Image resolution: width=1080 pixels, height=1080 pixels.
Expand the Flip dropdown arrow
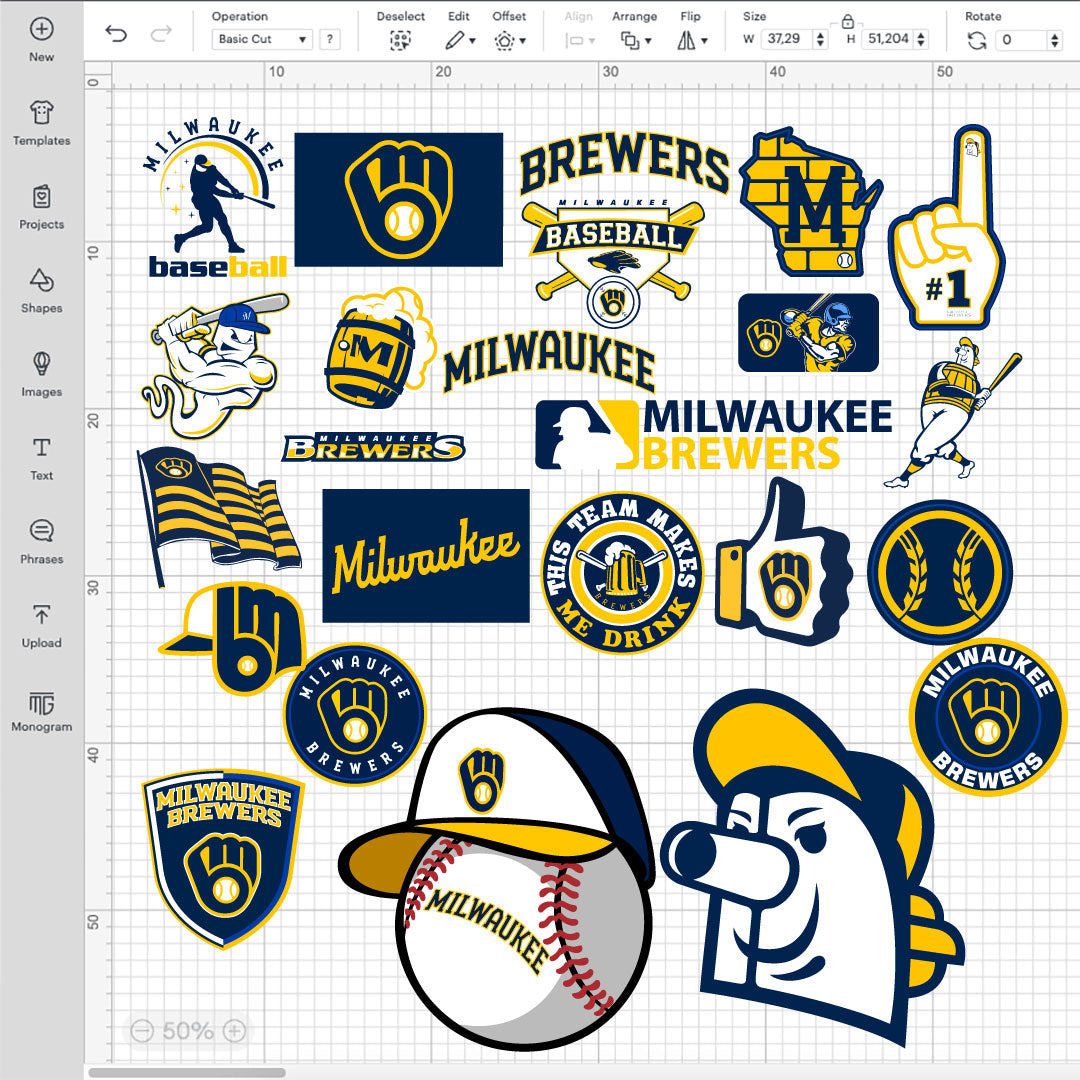704,41
